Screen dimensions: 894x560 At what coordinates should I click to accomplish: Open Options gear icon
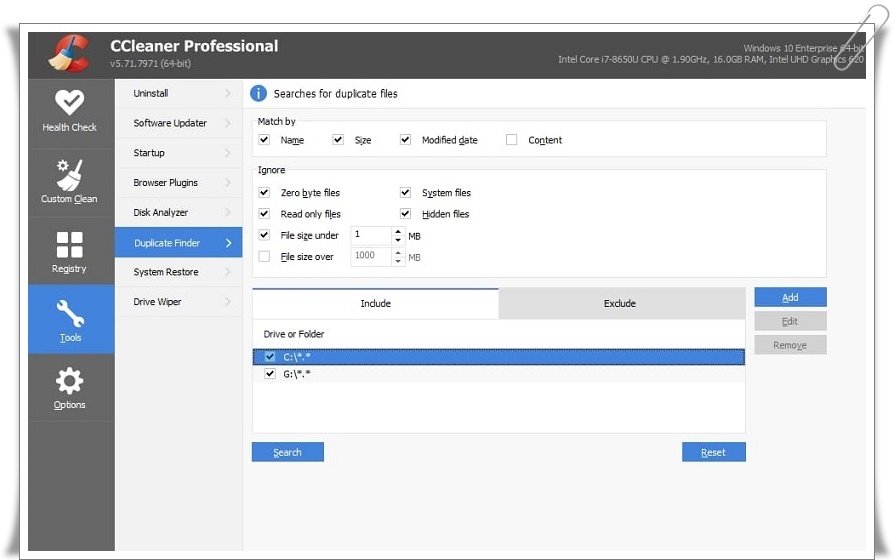[70, 380]
